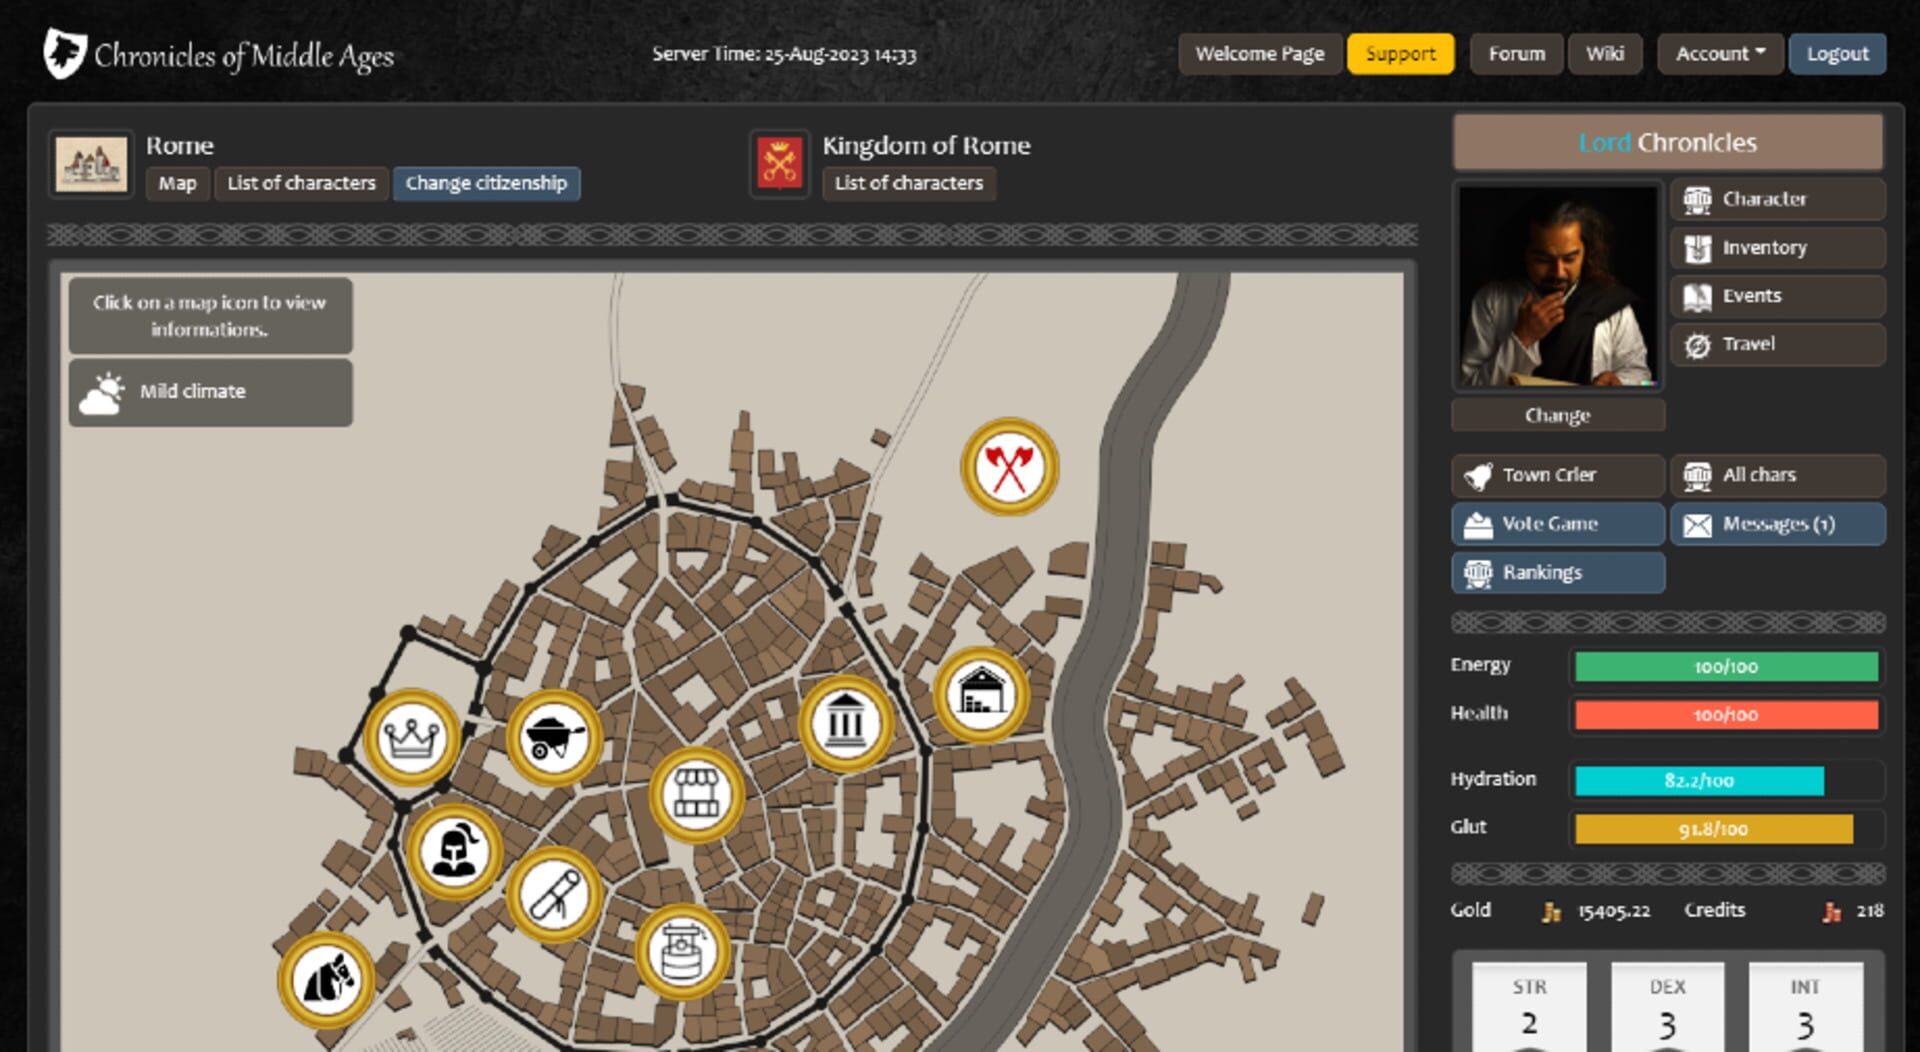
Task: Click the knight helmet map icon
Action: 454,852
